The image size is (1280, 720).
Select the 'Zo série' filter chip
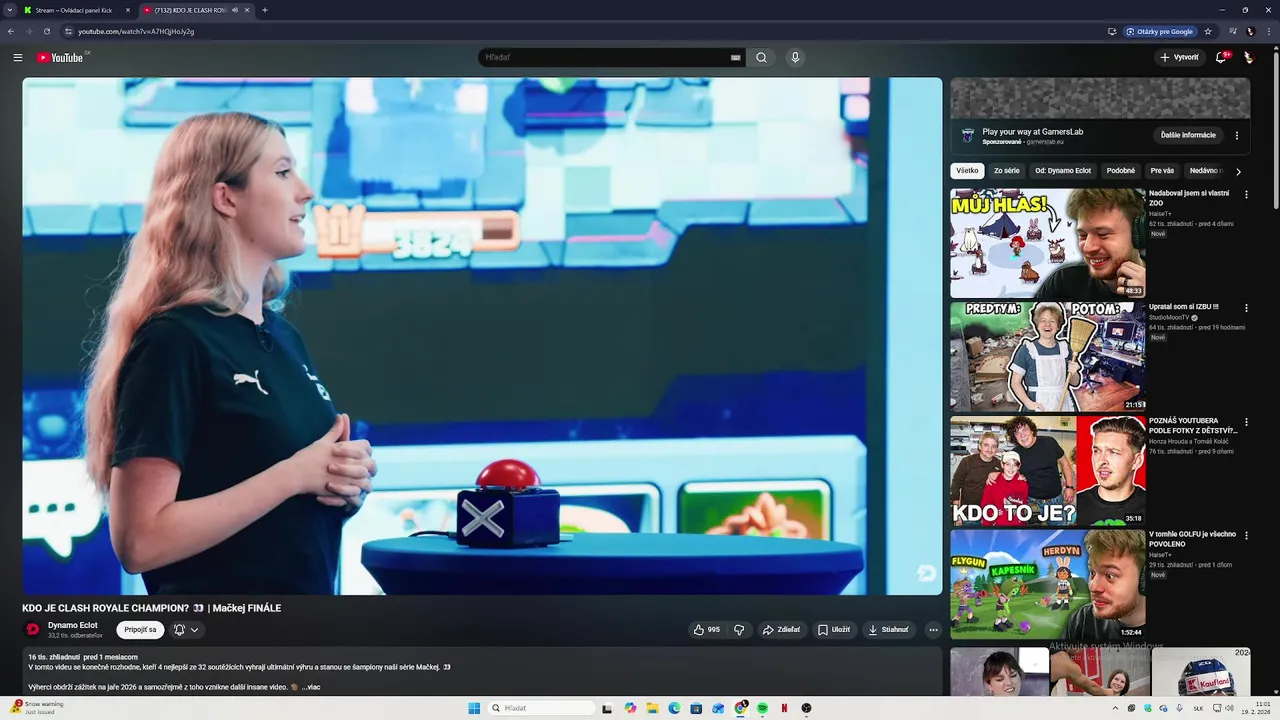click(1007, 171)
